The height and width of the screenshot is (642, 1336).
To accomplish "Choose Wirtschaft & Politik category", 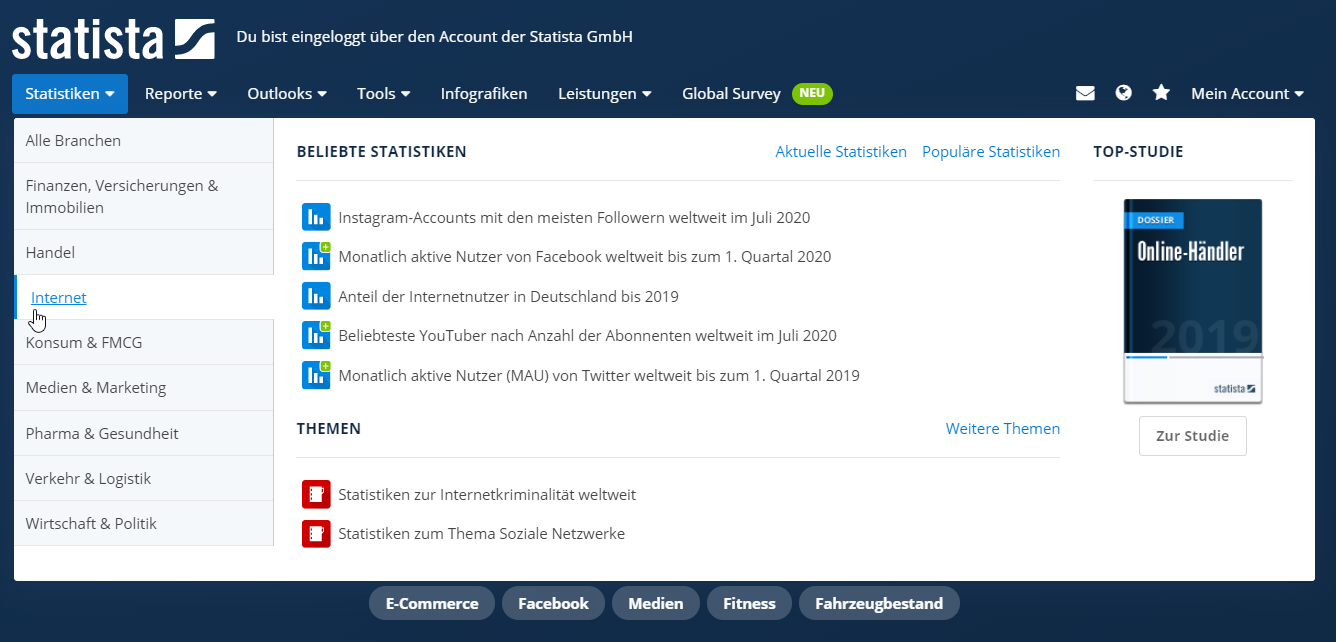I will (x=144, y=523).
